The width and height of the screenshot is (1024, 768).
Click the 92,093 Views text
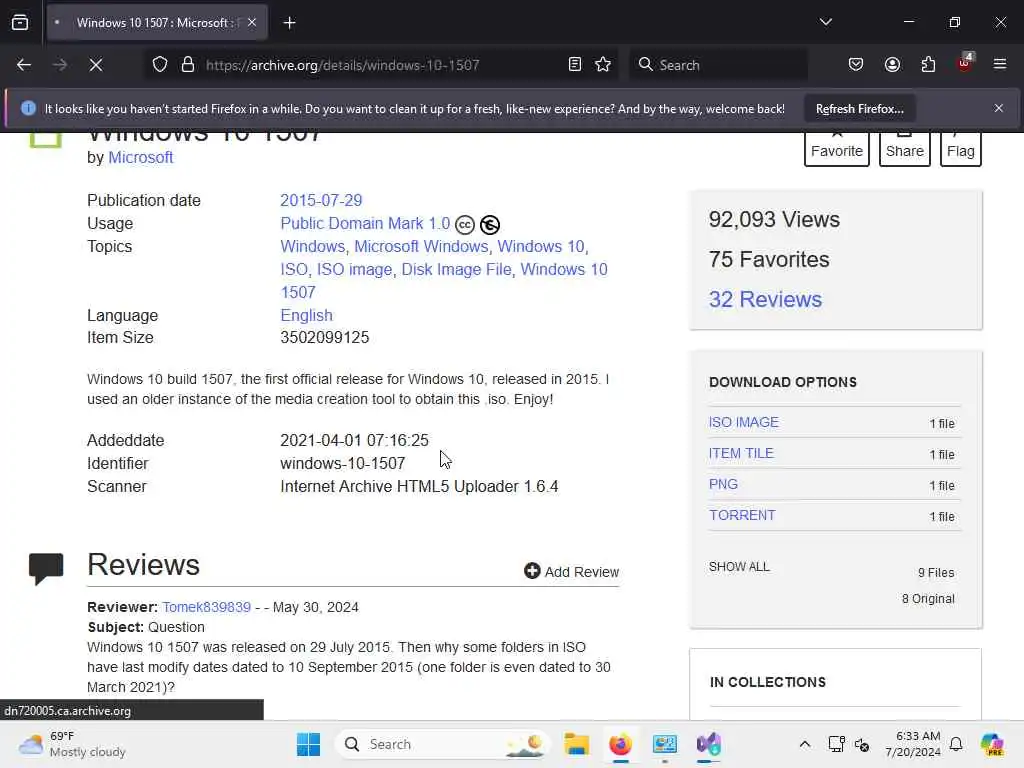(x=774, y=219)
